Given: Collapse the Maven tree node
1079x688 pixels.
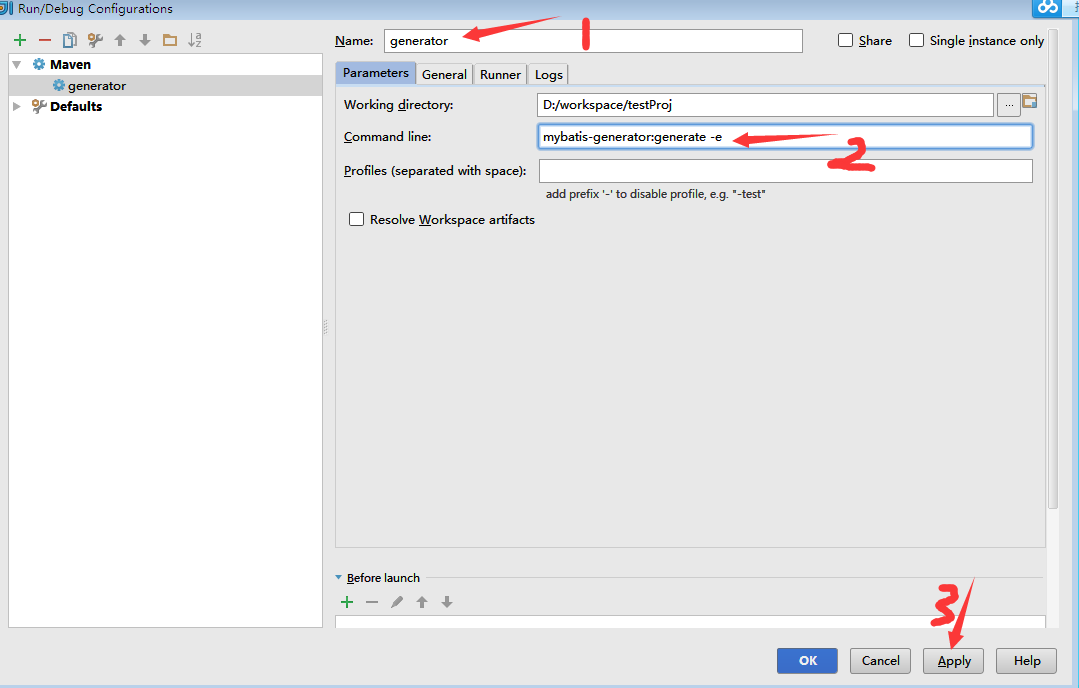Looking at the screenshot, I should point(17,64).
